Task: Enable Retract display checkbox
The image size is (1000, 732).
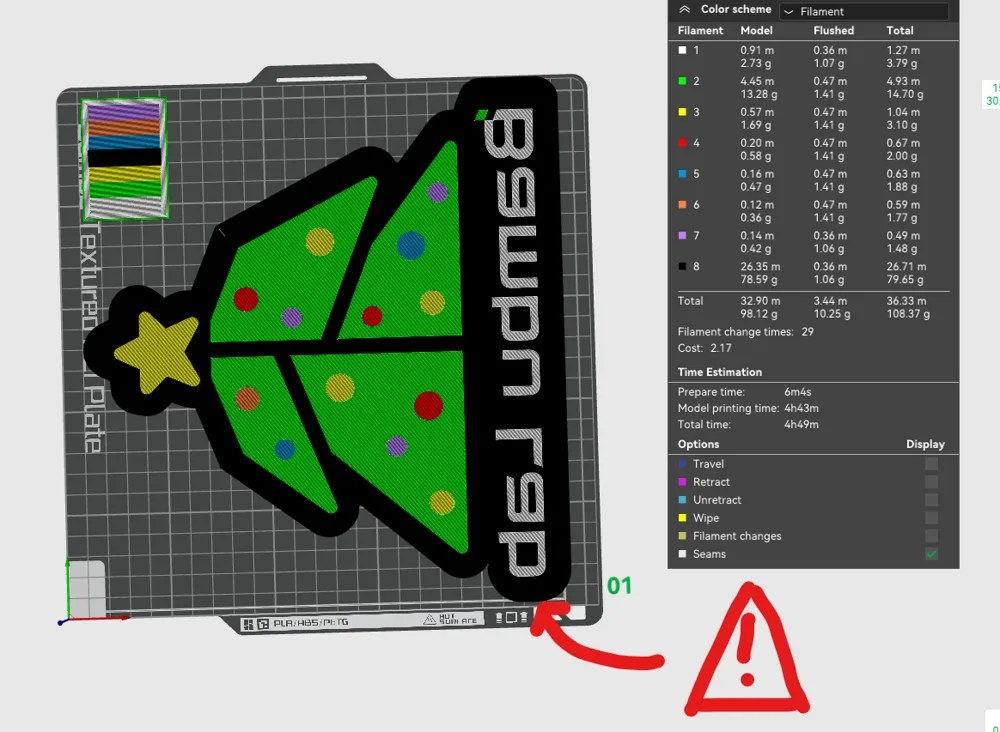Action: coord(931,482)
